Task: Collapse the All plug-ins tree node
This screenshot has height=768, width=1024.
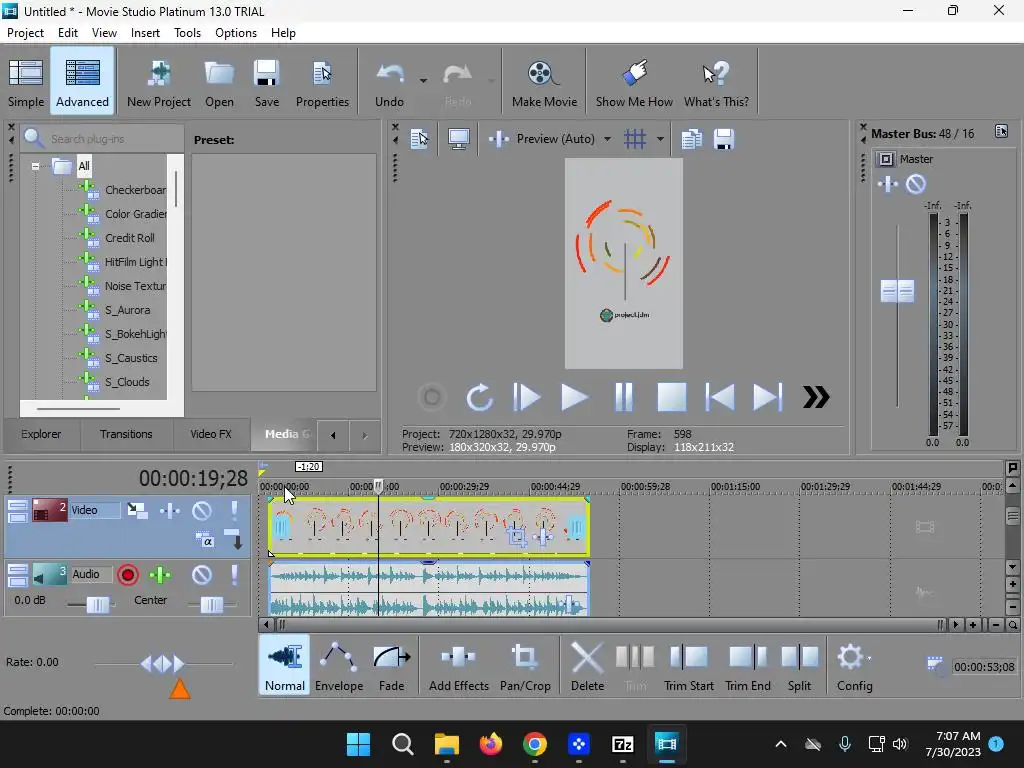Action: [35, 166]
